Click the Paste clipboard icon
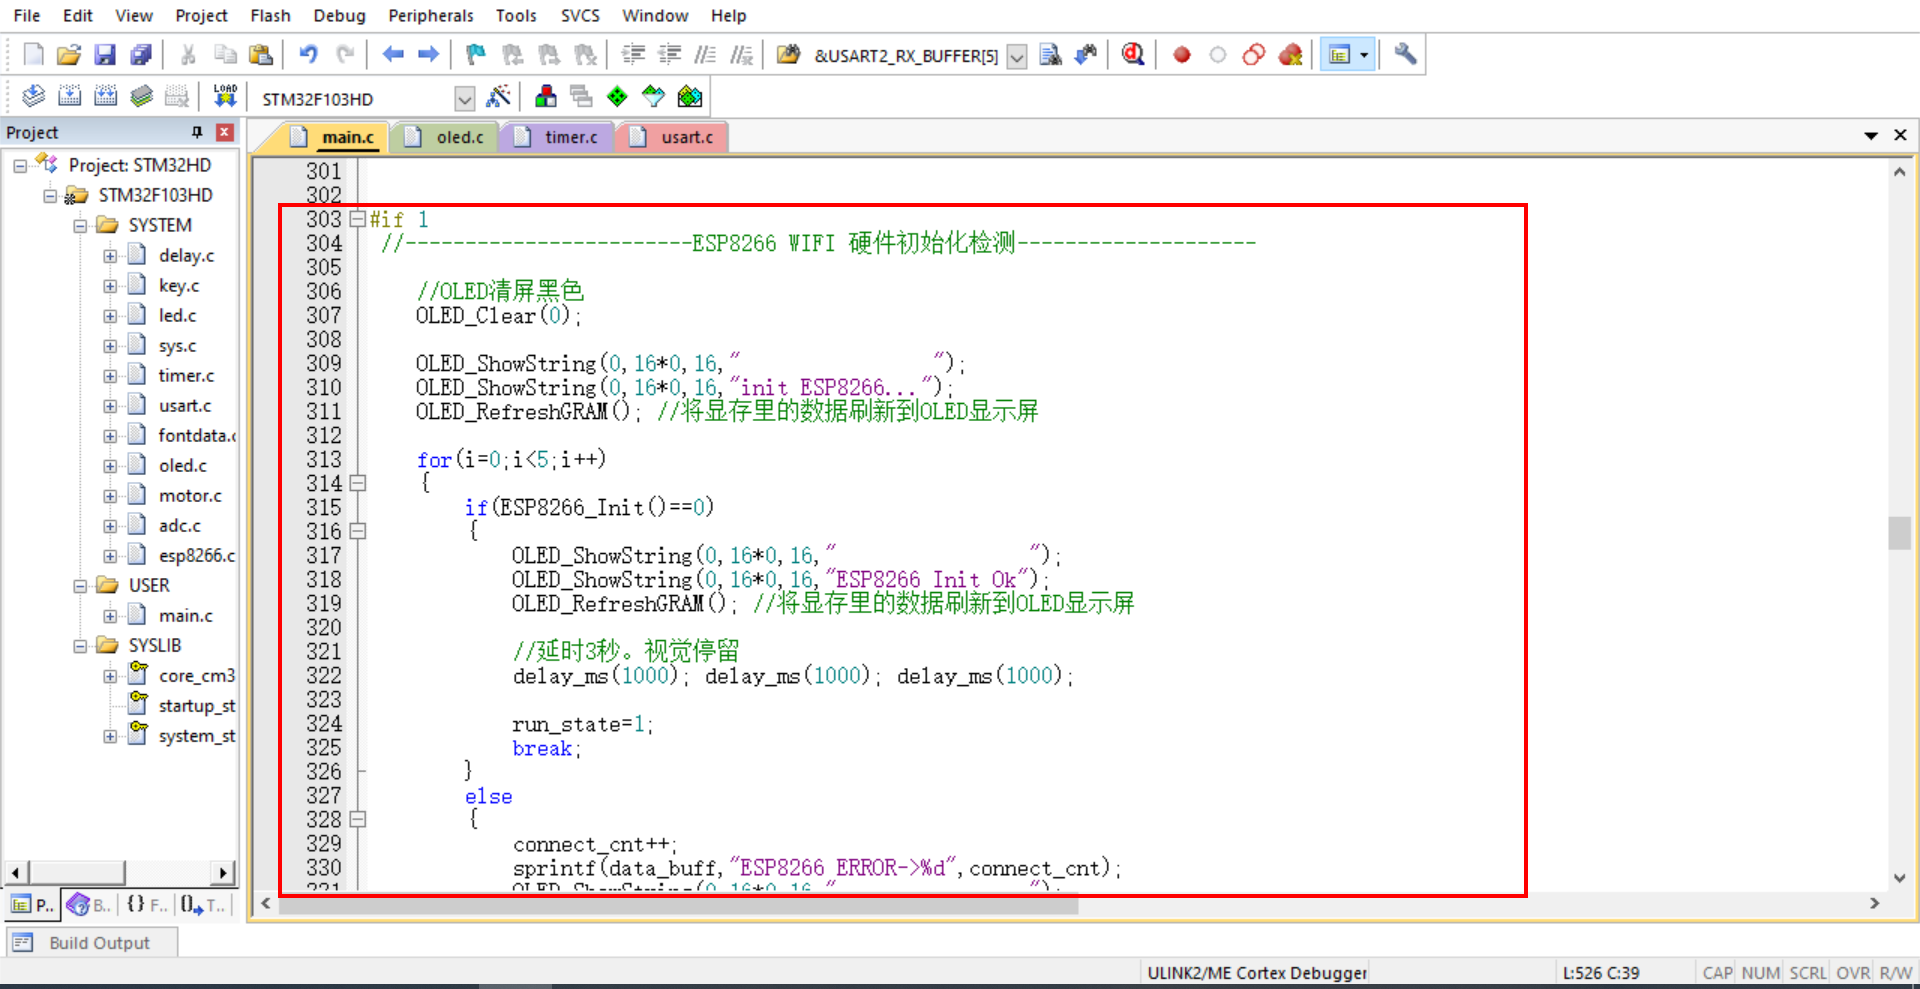Image resolution: width=1920 pixels, height=989 pixels. tap(261, 54)
